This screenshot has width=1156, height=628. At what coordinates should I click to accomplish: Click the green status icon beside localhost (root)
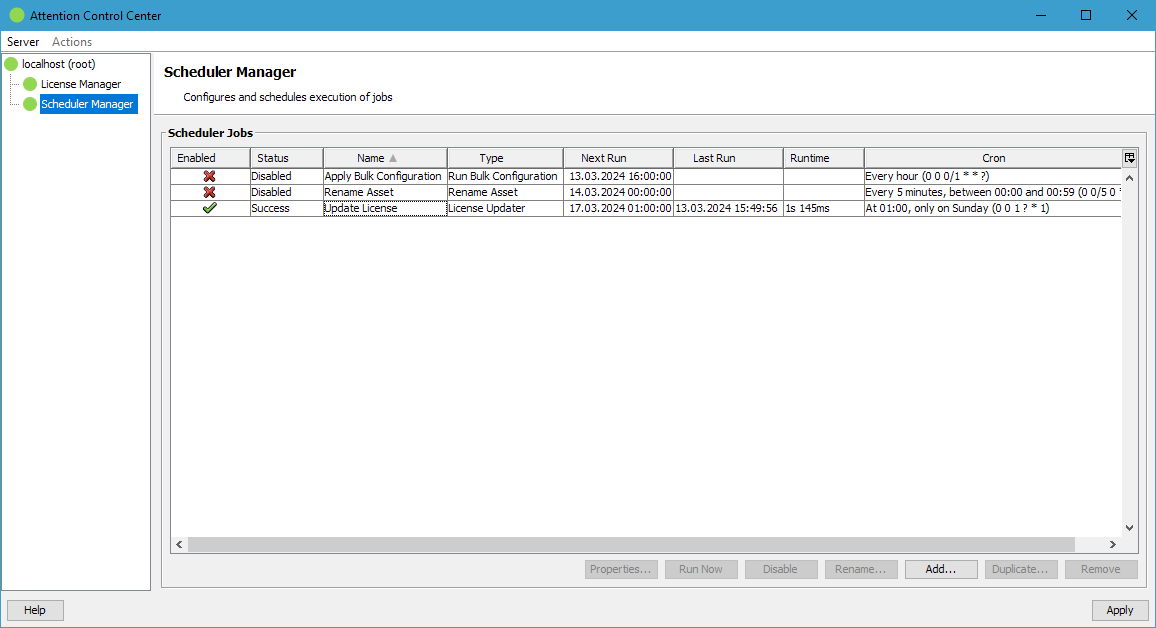click(11, 64)
